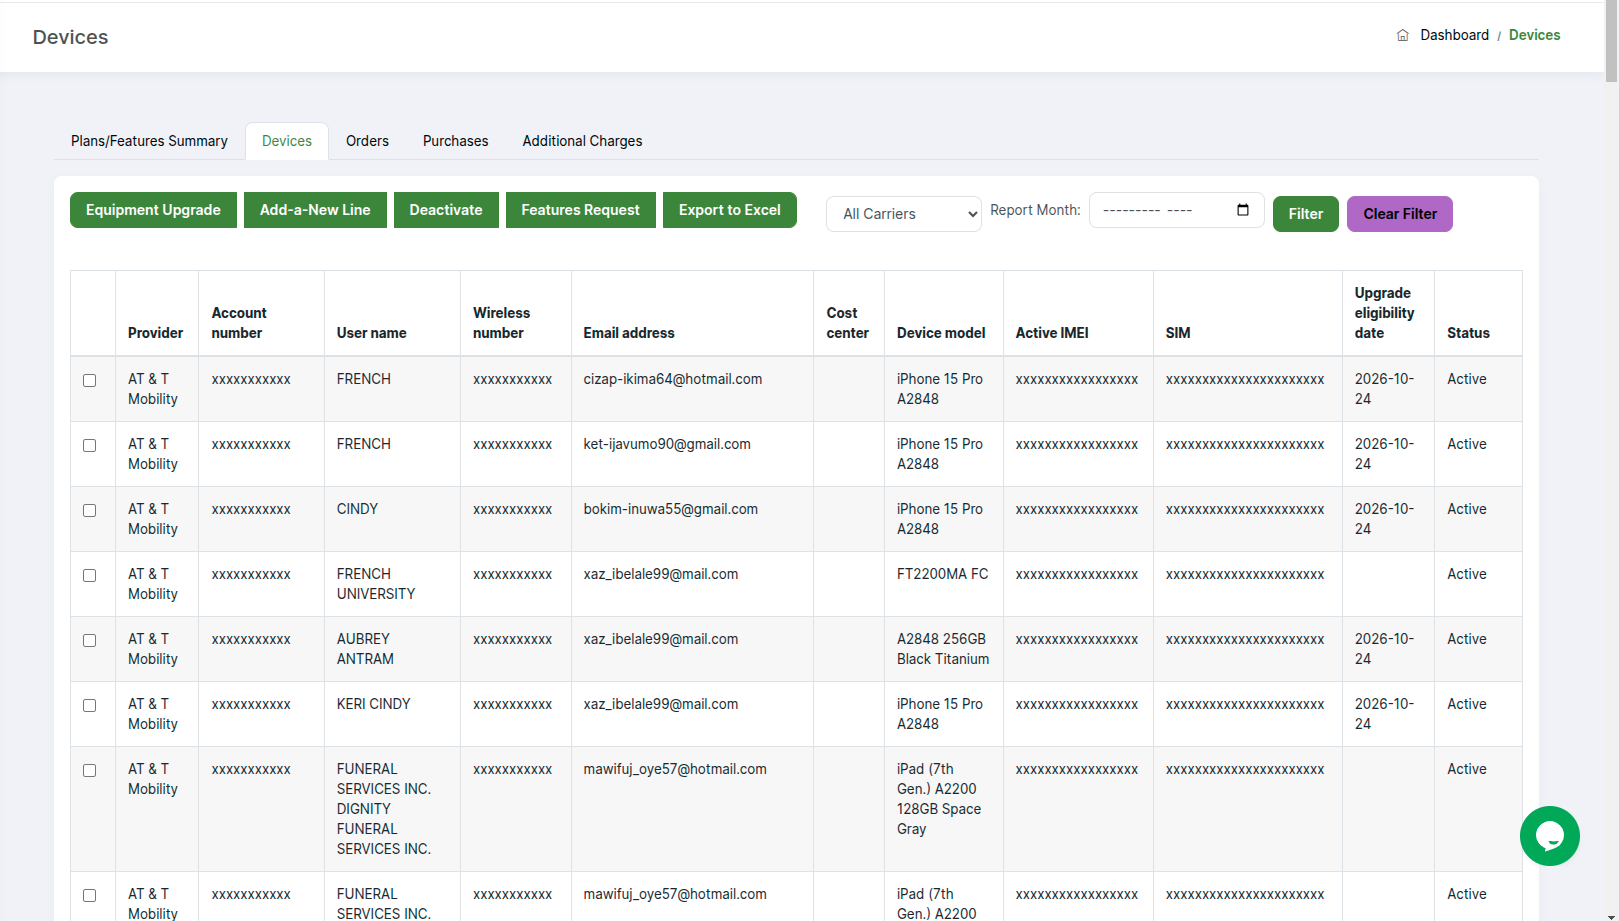This screenshot has width=1619, height=921.
Task: Open the chat support bubble
Action: tap(1549, 836)
